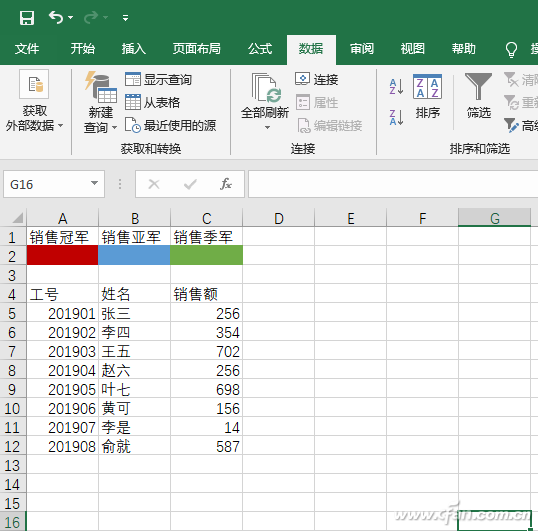This screenshot has width=538, height=531.
Task: Click the Connections button (连接)
Action: click(x=316, y=79)
